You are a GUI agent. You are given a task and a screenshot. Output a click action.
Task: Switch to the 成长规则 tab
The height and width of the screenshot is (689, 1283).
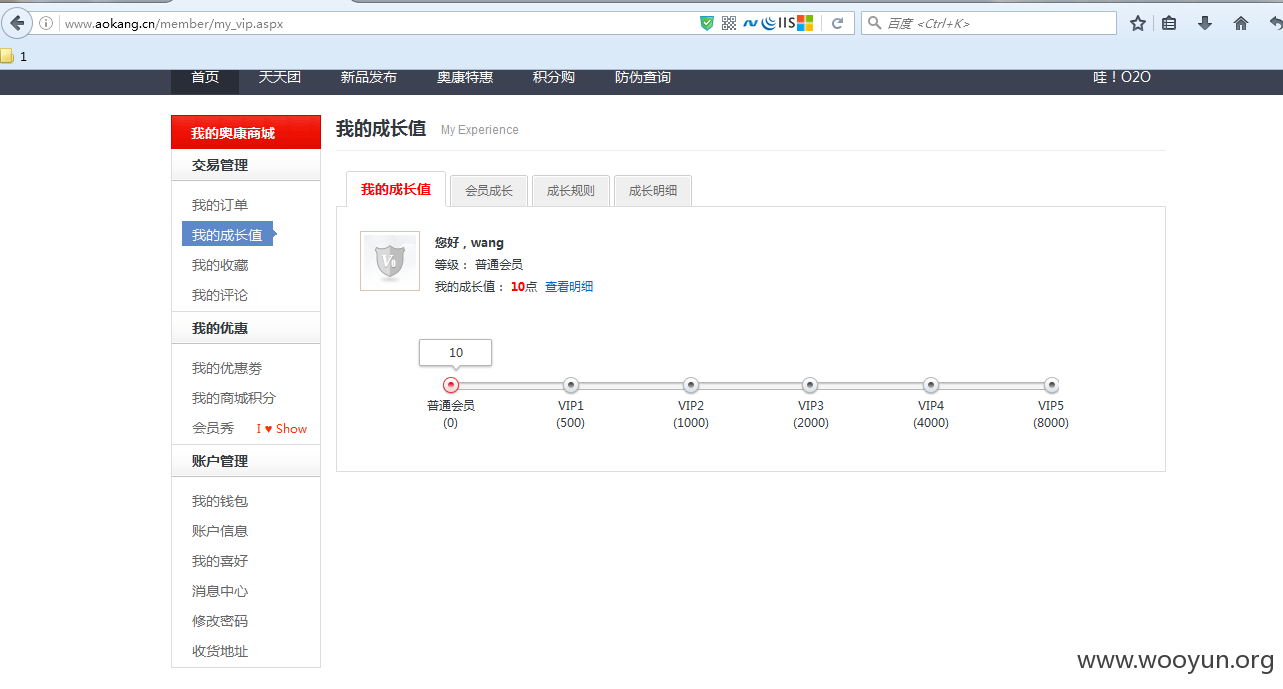571,190
